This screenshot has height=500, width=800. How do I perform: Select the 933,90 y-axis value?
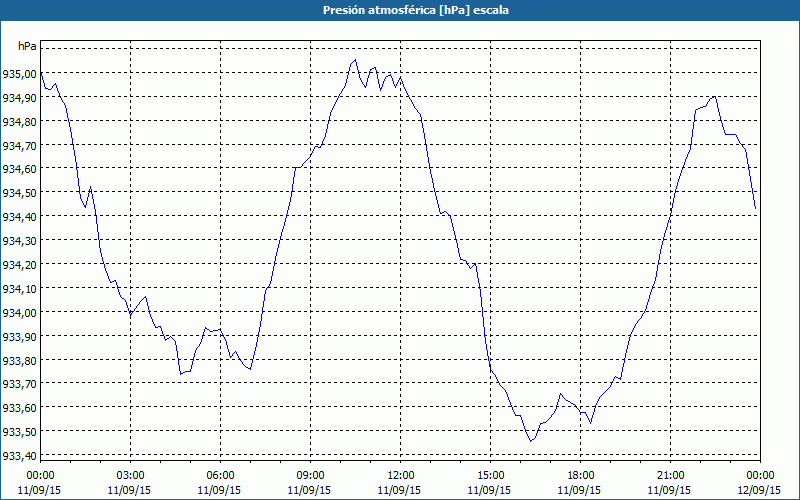(x=19, y=337)
